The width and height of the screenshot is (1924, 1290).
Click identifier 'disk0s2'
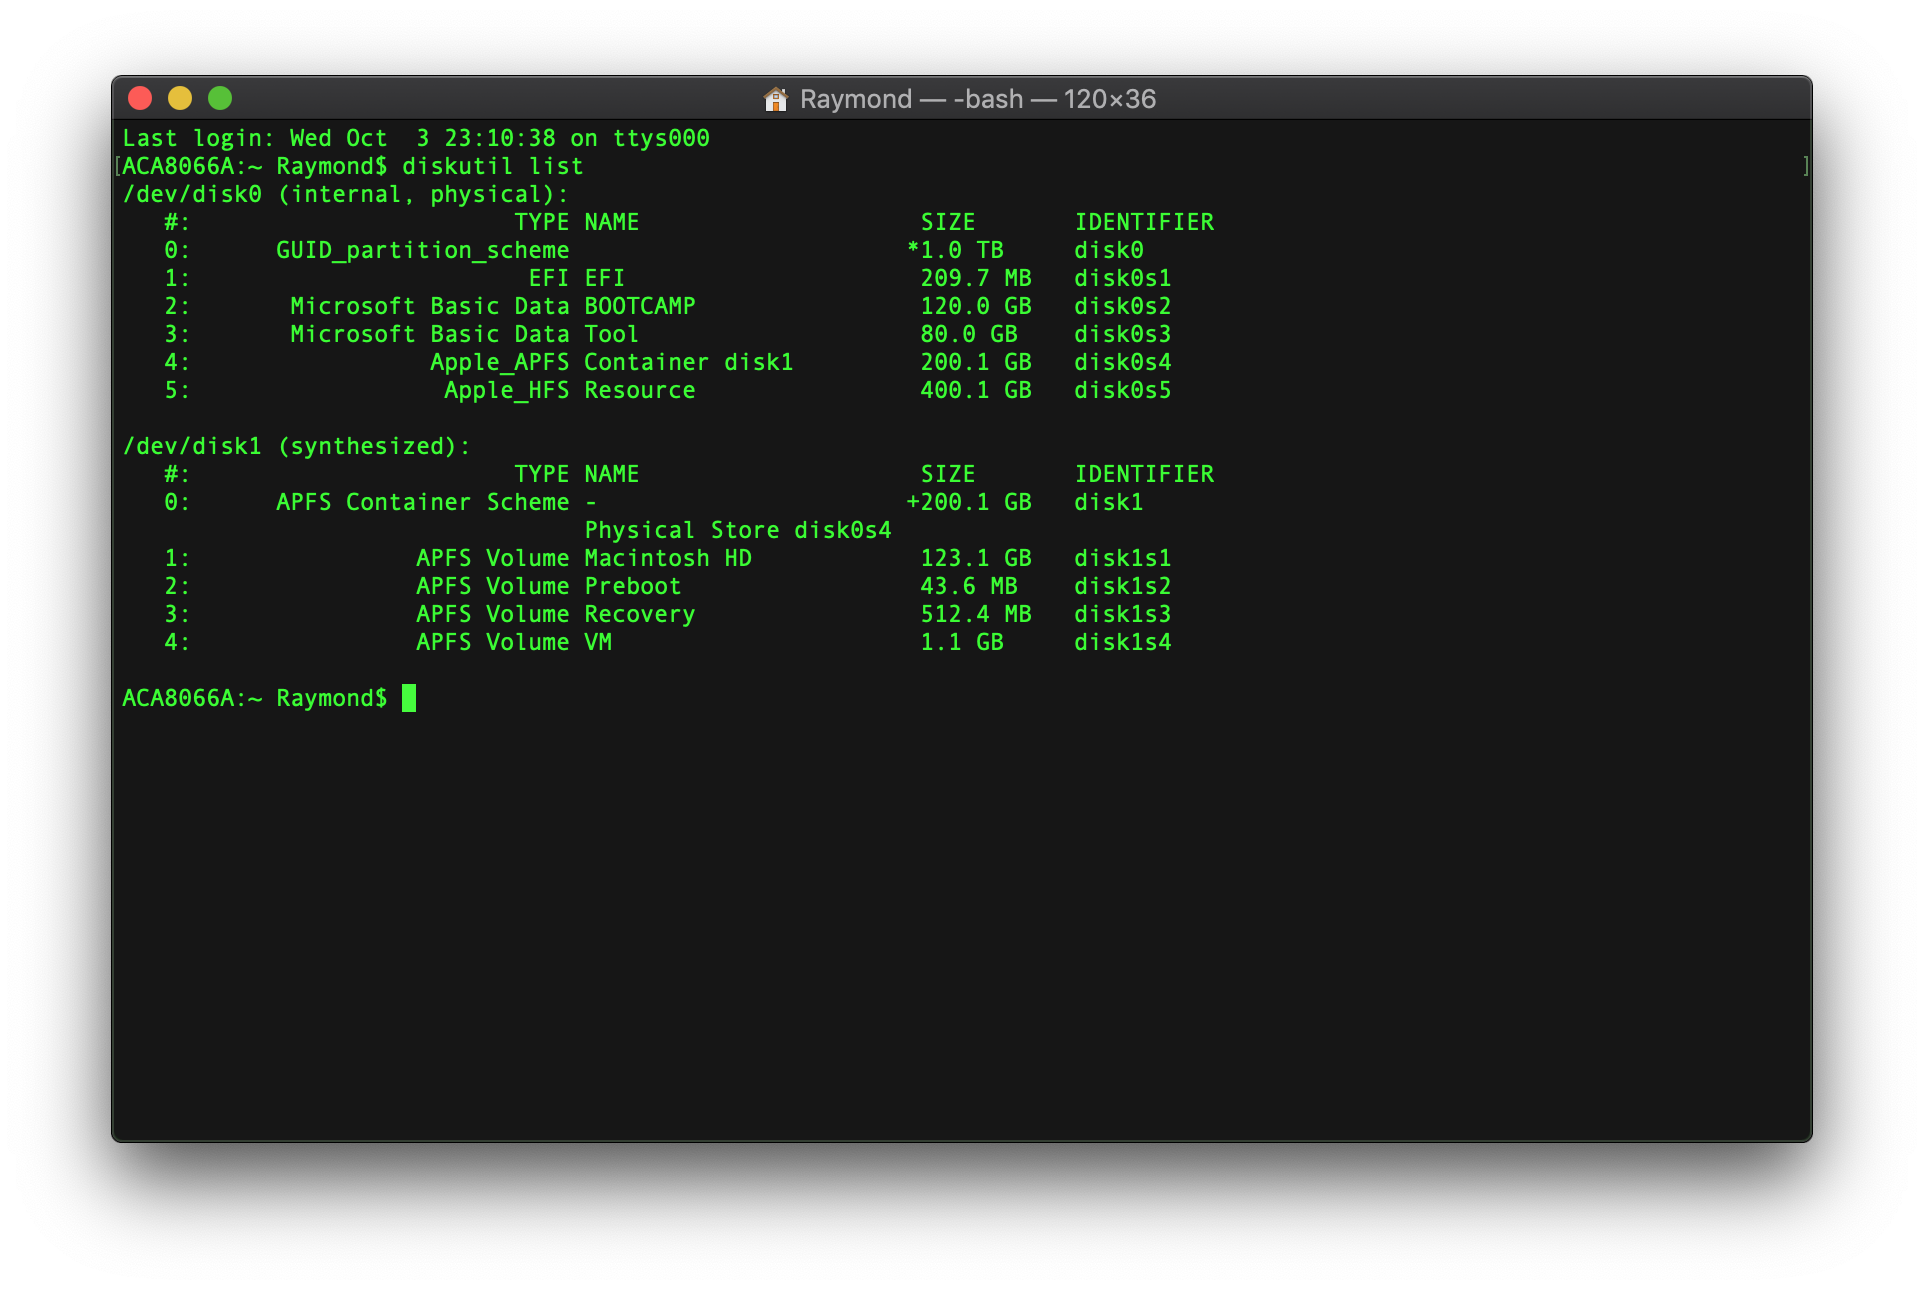[1123, 306]
